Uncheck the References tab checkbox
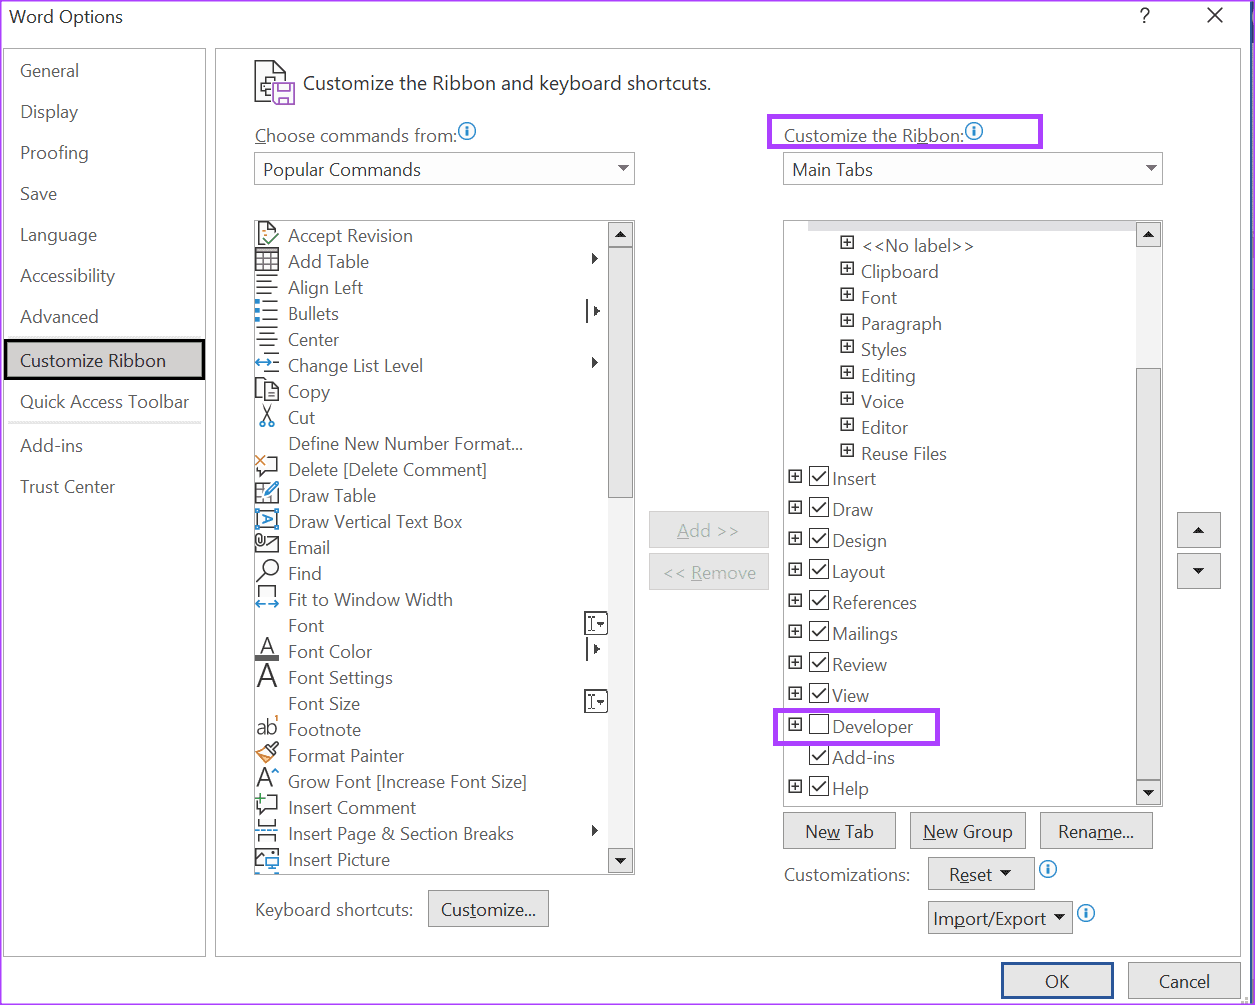The width and height of the screenshot is (1255, 1005). point(819,601)
